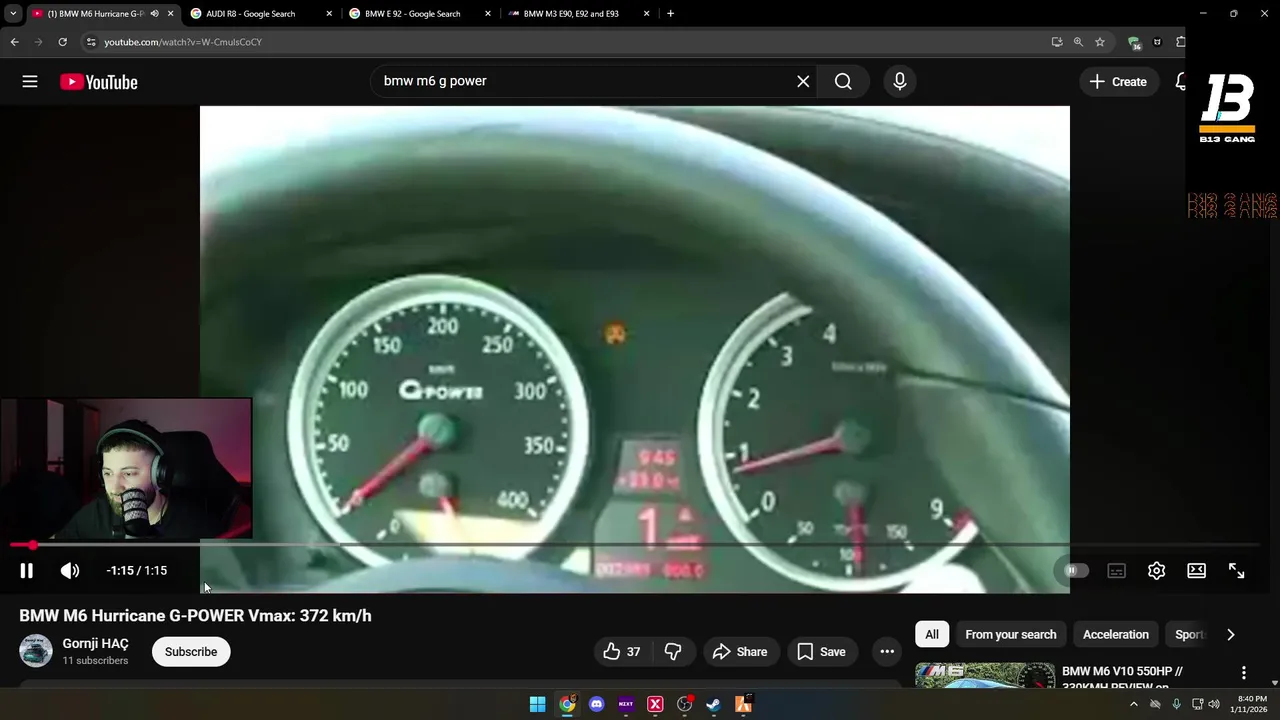Exit full browser view with the collapse icon
Image resolution: width=1280 pixels, height=720 pixels.
point(1236,570)
